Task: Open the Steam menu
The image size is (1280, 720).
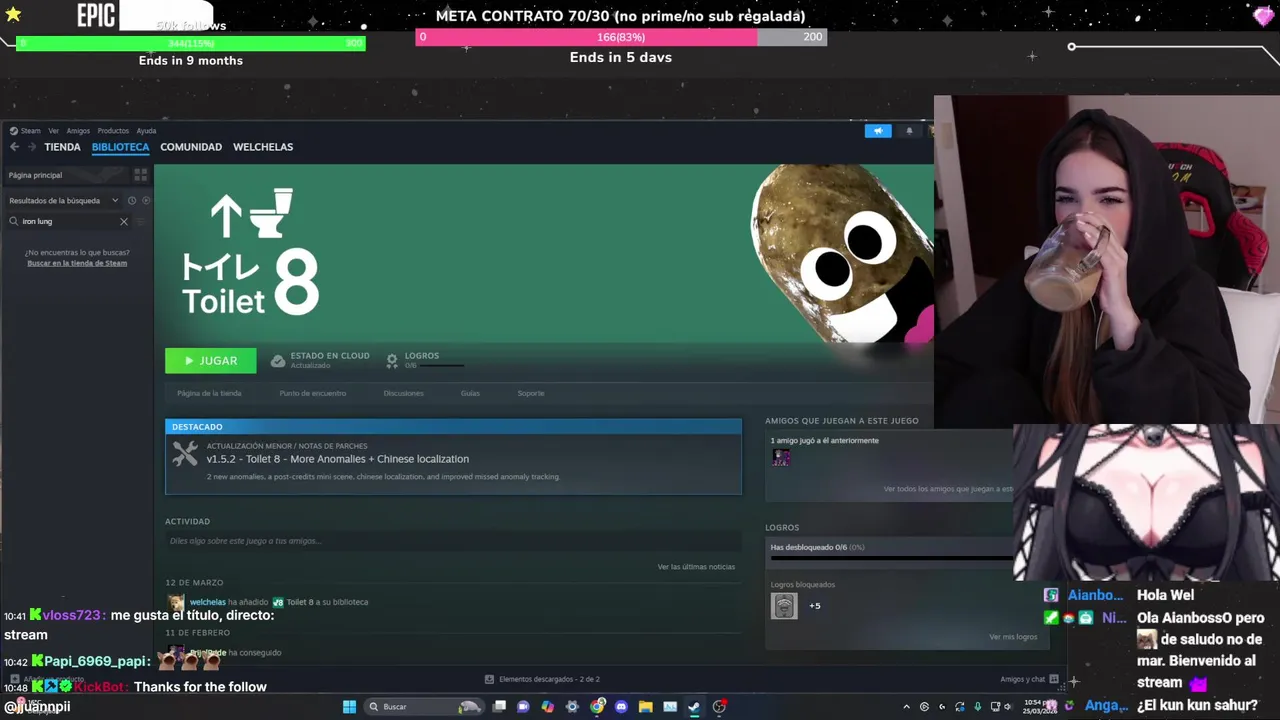Action: coord(26,131)
